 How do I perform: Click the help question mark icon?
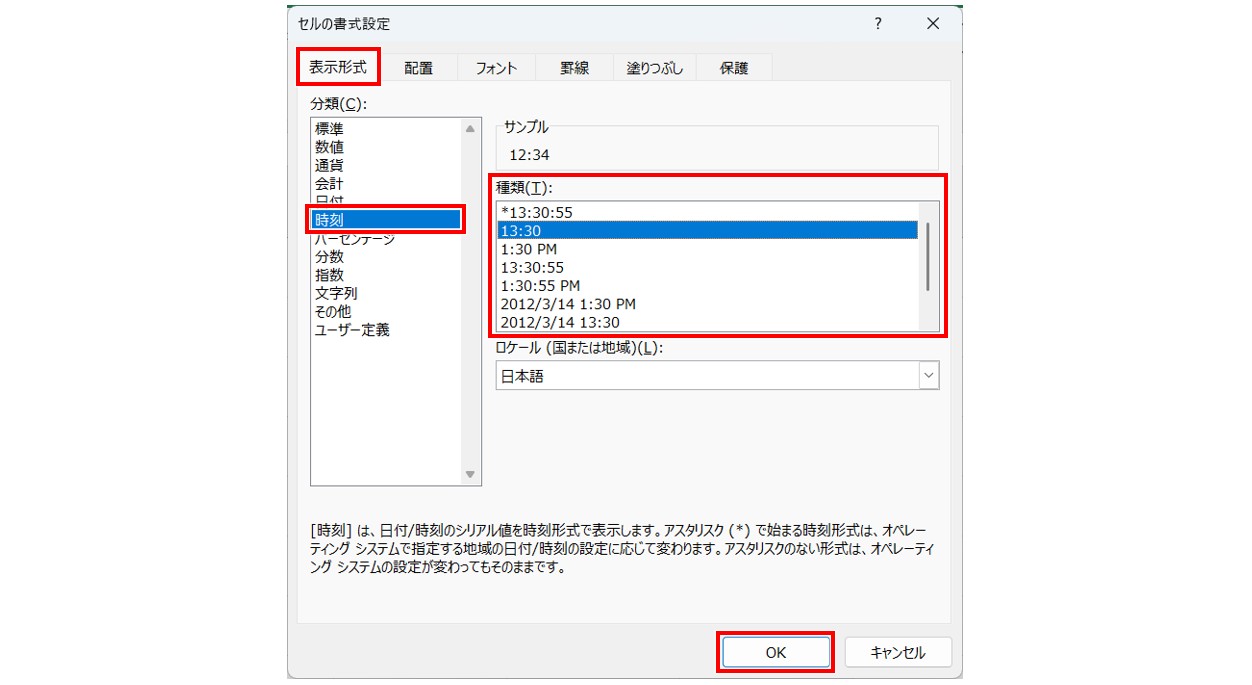tap(878, 24)
